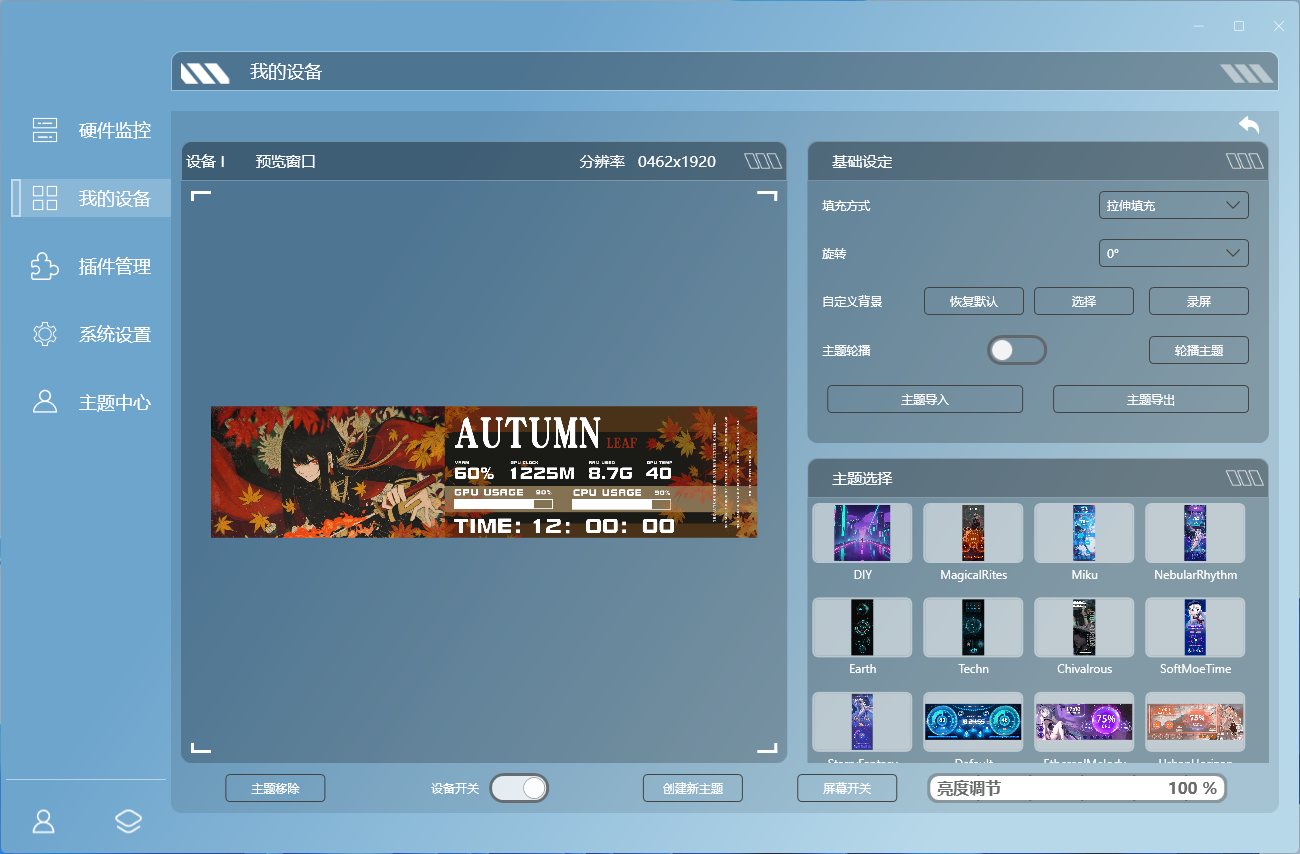This screenshot has height=854, width=1300.
Task: Click the AUTUMN theme preview image
Action: point(484,472)
